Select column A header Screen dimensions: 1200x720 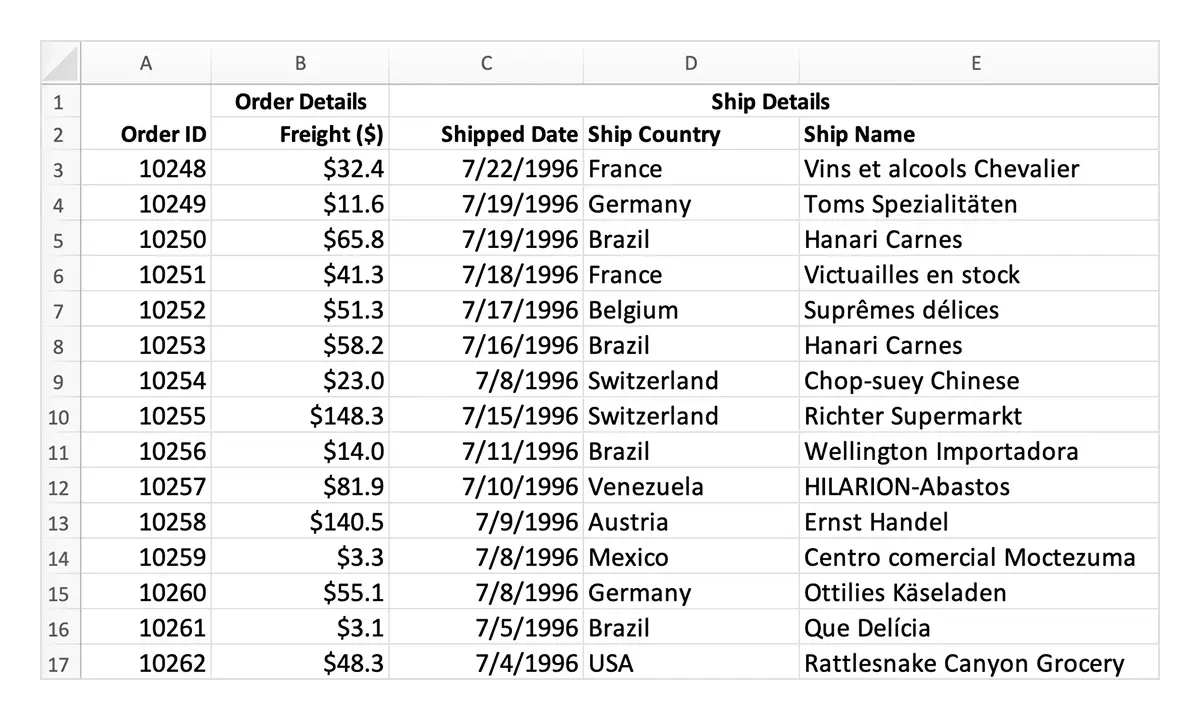click(145, 62)
